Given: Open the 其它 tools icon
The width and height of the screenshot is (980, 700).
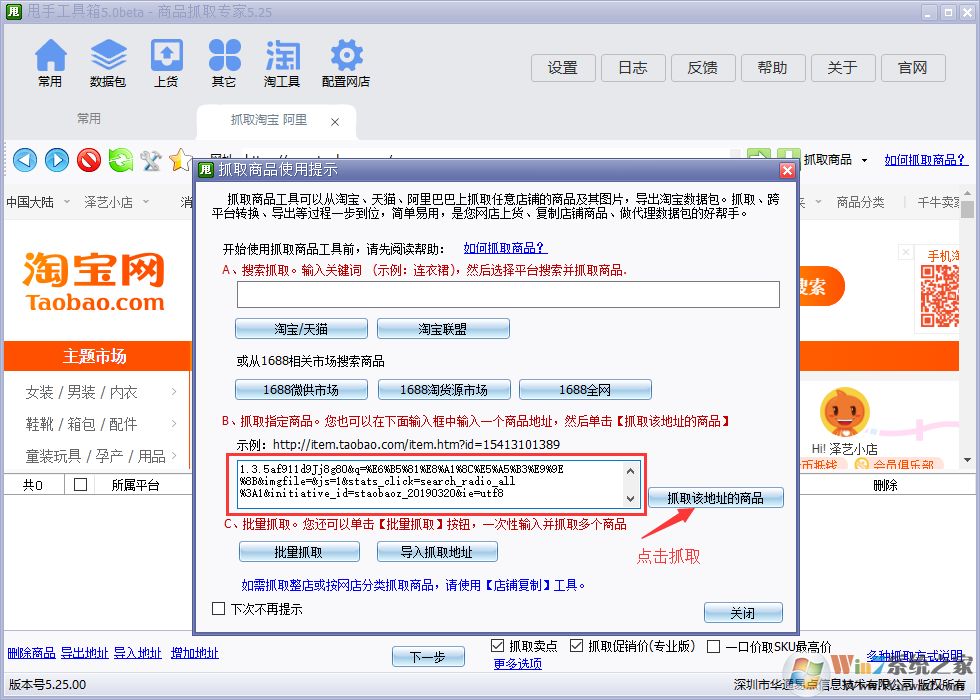Looking at the screenshot, I should point(224,60).
